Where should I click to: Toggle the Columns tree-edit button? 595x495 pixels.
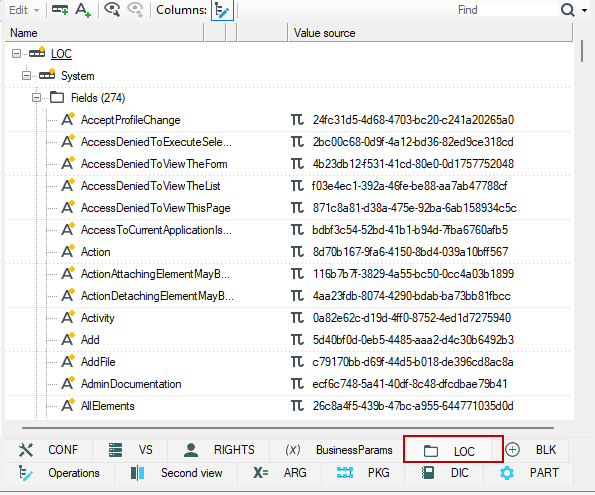222,10
